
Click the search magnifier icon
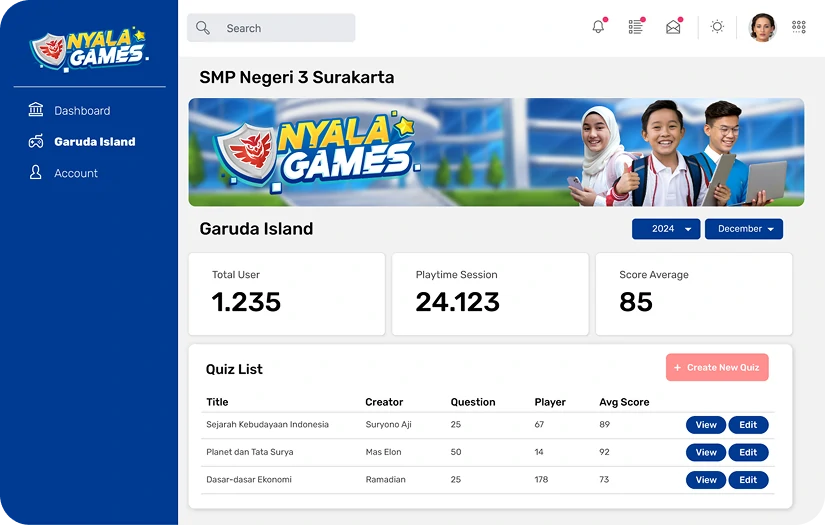pos(203,28)
